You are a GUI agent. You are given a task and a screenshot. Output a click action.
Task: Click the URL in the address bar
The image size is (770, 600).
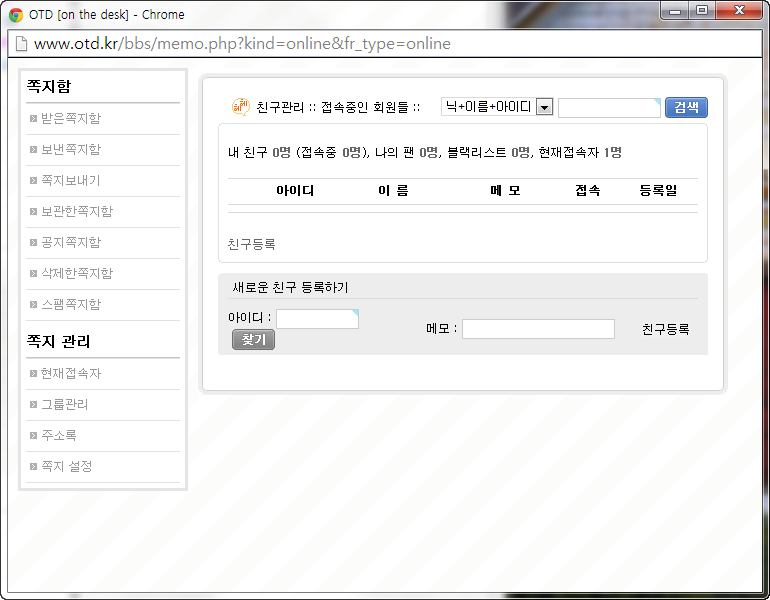coord(242,44)
